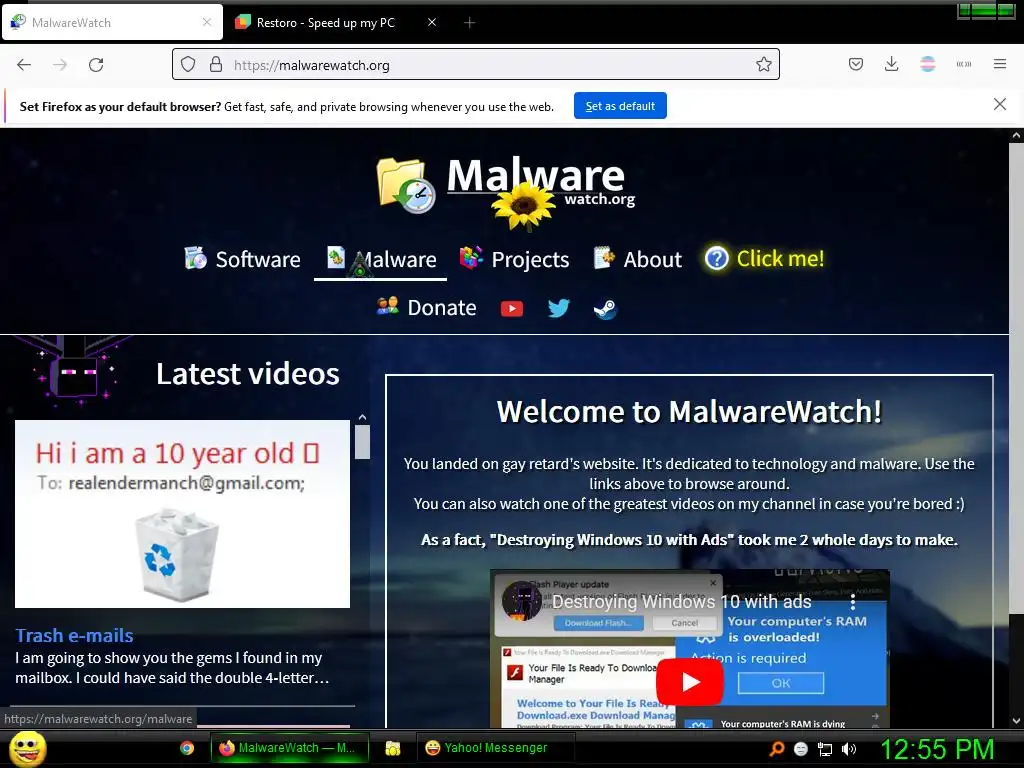Viewport: 1024px width, 768px height.
Task: Click the page scrollbar down arrow
Action: pos(1016,721)
